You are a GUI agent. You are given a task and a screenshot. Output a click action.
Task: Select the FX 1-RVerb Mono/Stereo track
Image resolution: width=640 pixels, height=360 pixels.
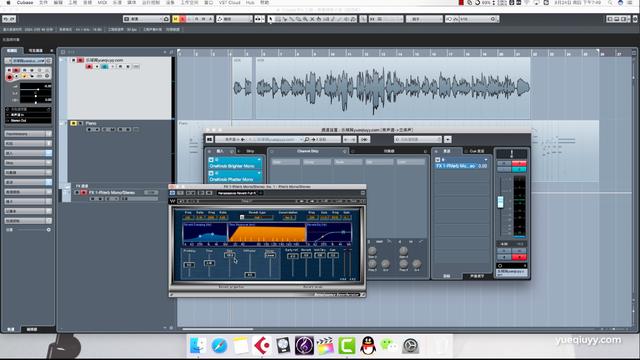pos(111,192)
